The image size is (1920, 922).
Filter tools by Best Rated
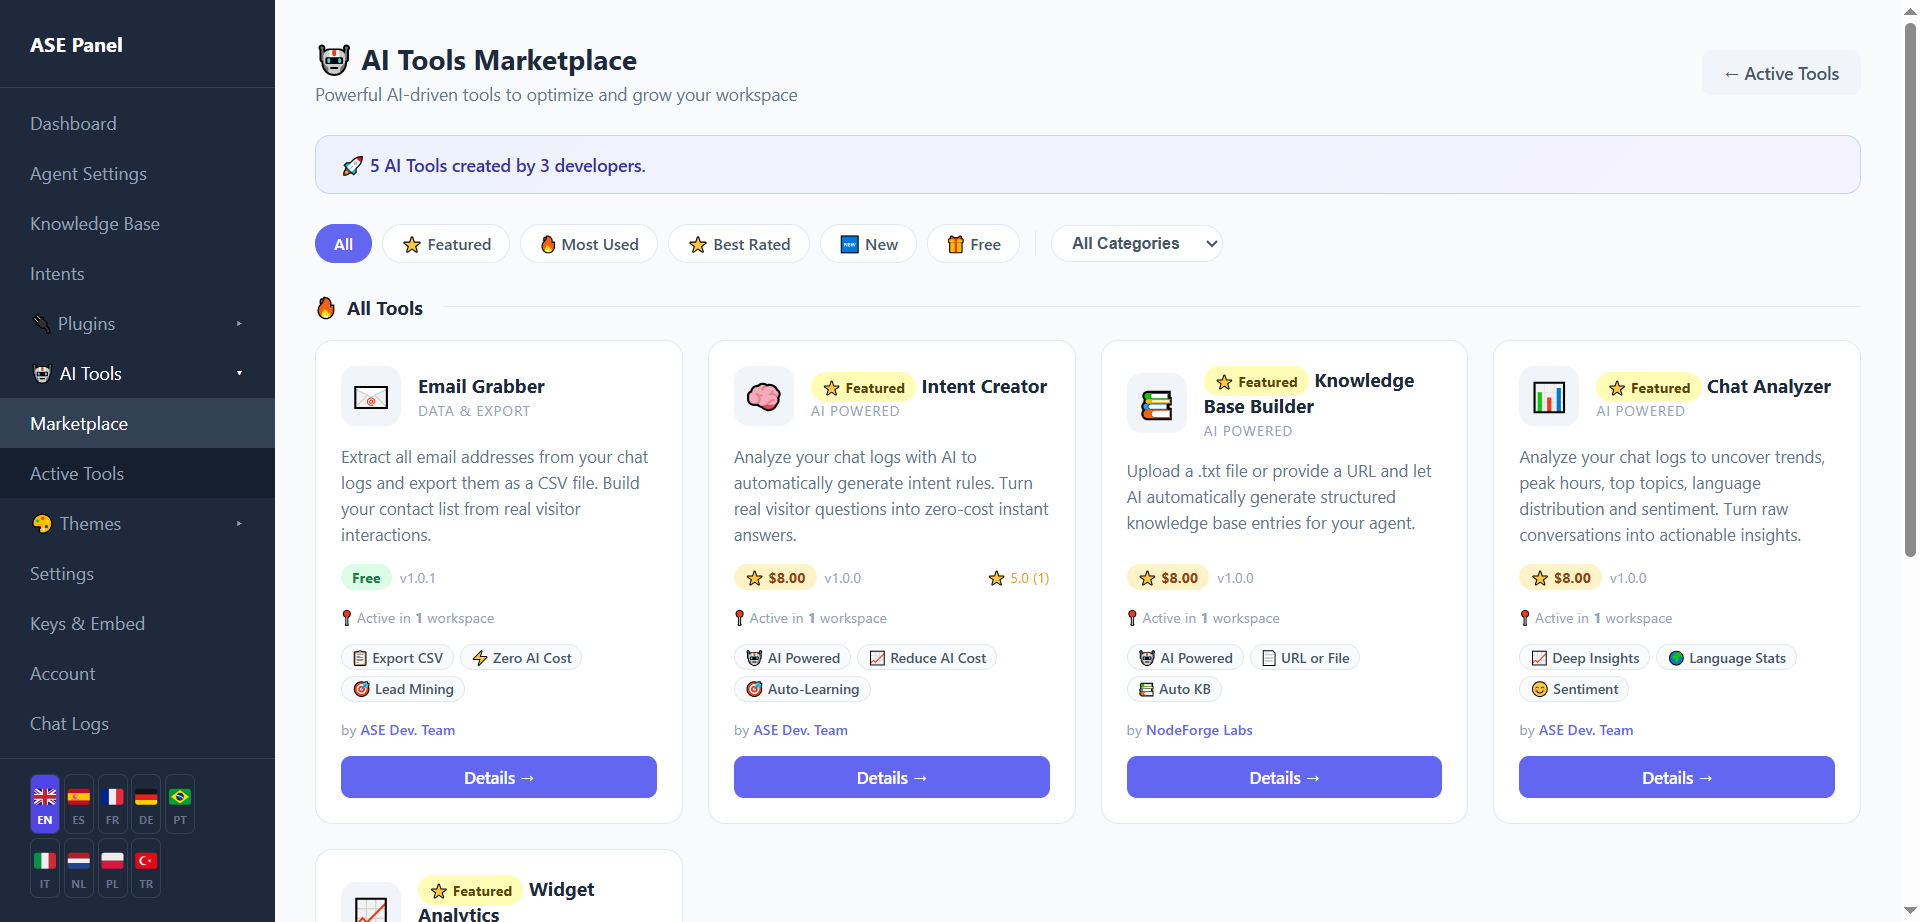coord(739,244)
